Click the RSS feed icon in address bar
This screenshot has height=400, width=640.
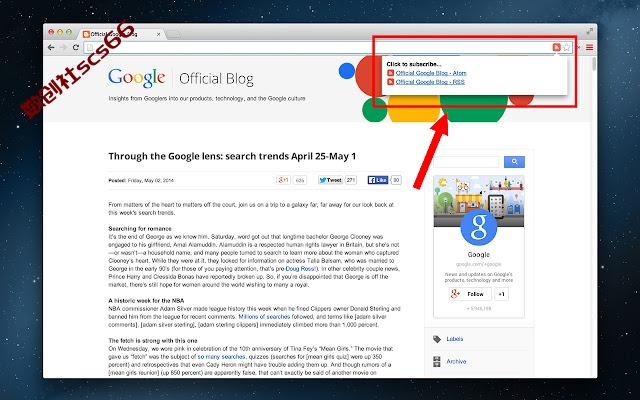coord(556,47)
